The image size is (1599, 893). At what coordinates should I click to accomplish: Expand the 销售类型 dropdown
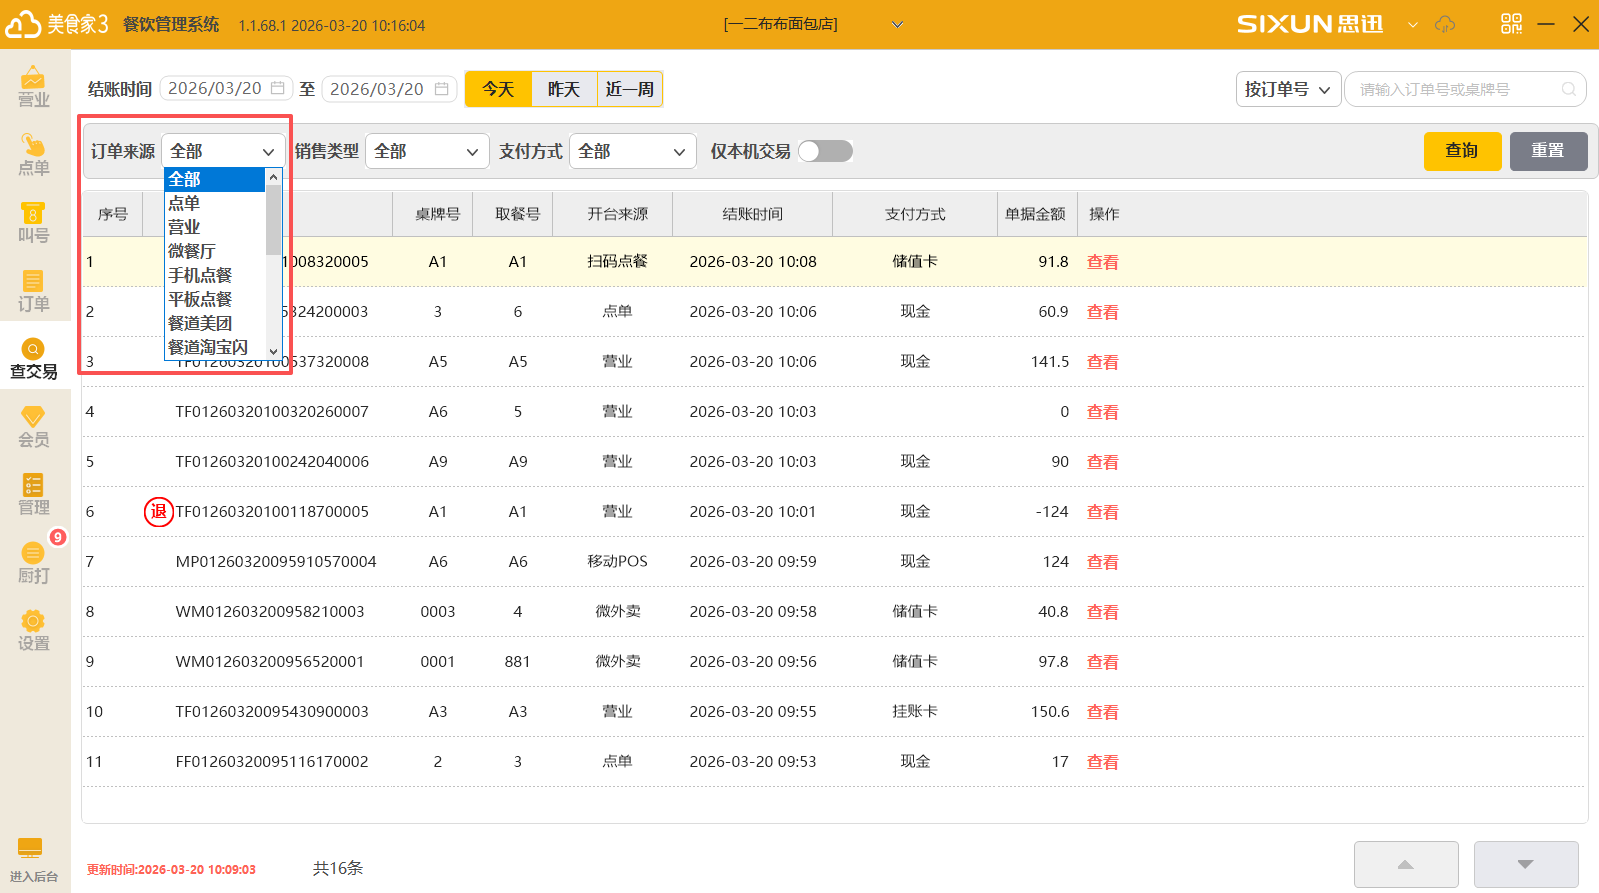[427, 151]
